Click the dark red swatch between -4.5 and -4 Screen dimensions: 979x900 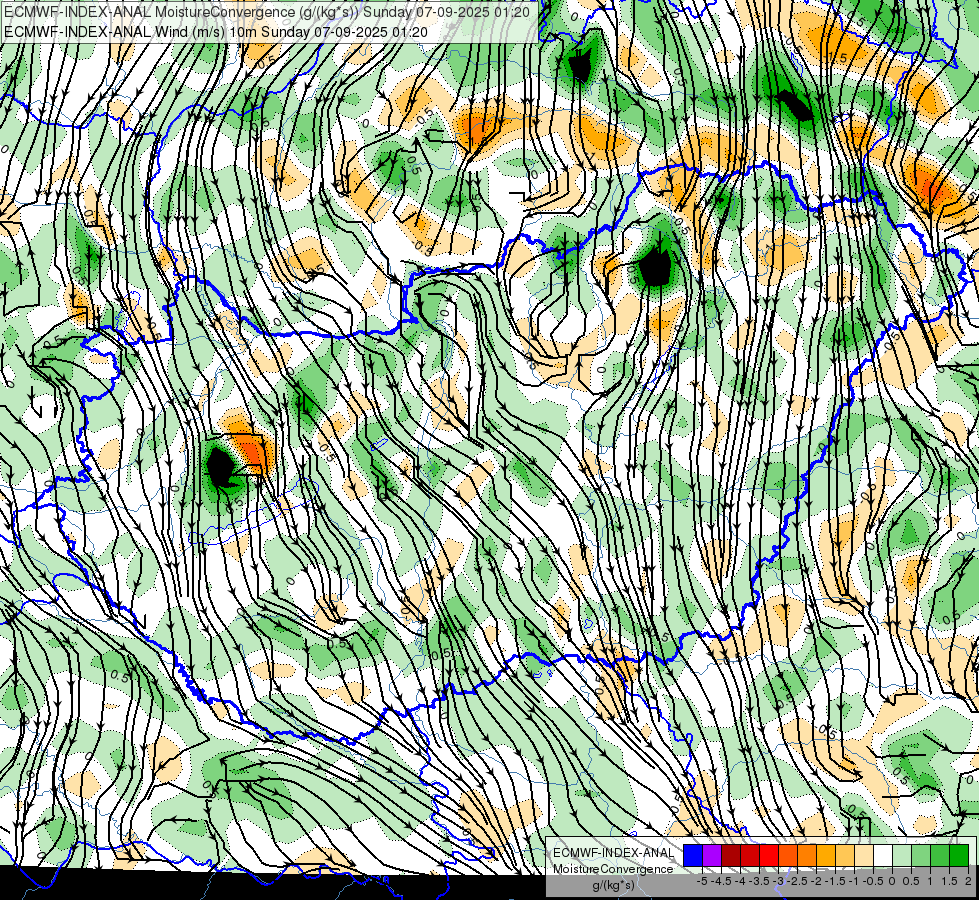[731, 855]
